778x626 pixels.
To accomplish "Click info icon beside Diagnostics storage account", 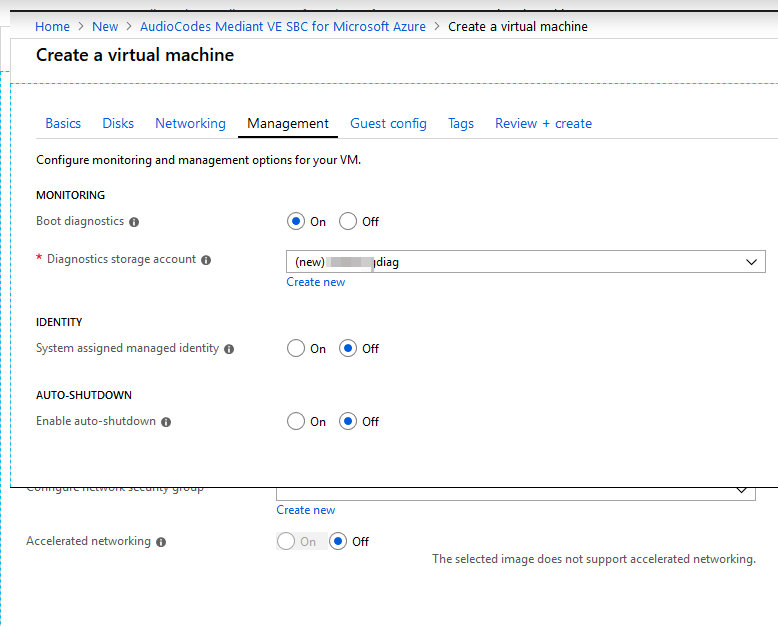I will (206, 260).
